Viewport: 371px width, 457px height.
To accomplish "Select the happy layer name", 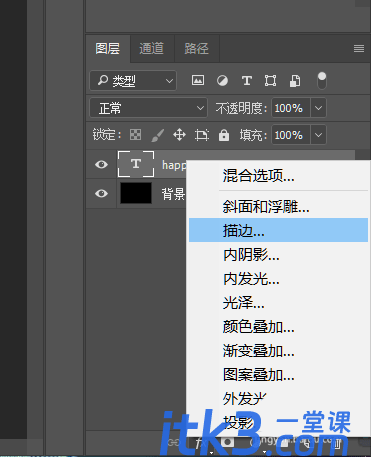I will pyautogui.click(x=174, y=165).
